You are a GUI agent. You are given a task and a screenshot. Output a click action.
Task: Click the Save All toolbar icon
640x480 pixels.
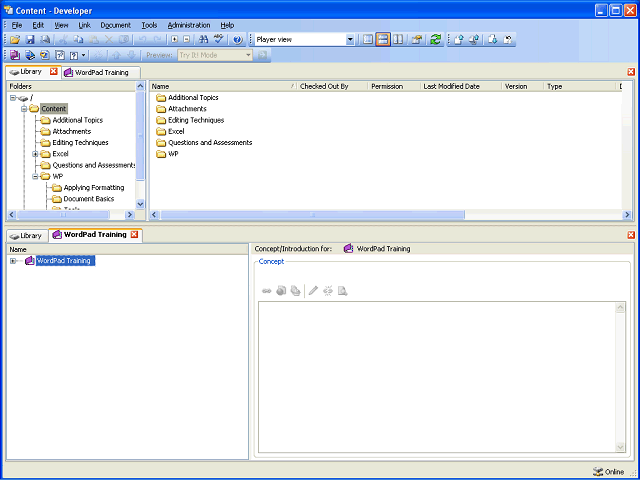click(x=45, y=40)
